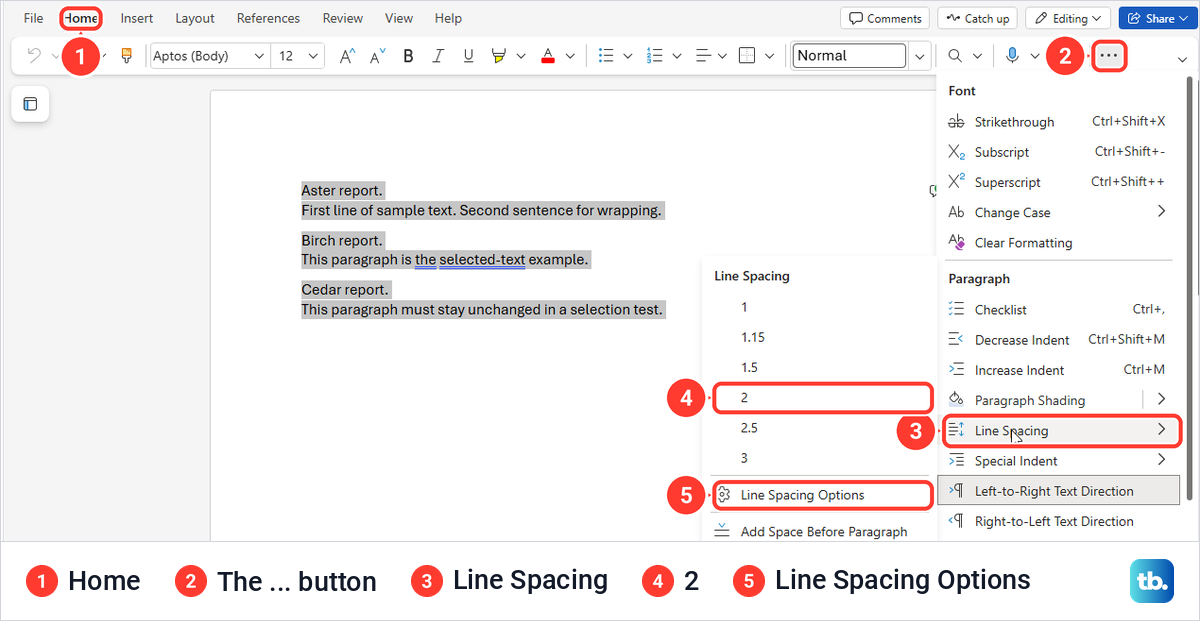This screenshot has width=1200, height=621.
Task: Click the Numbering list icon
Action: [655, 56]
